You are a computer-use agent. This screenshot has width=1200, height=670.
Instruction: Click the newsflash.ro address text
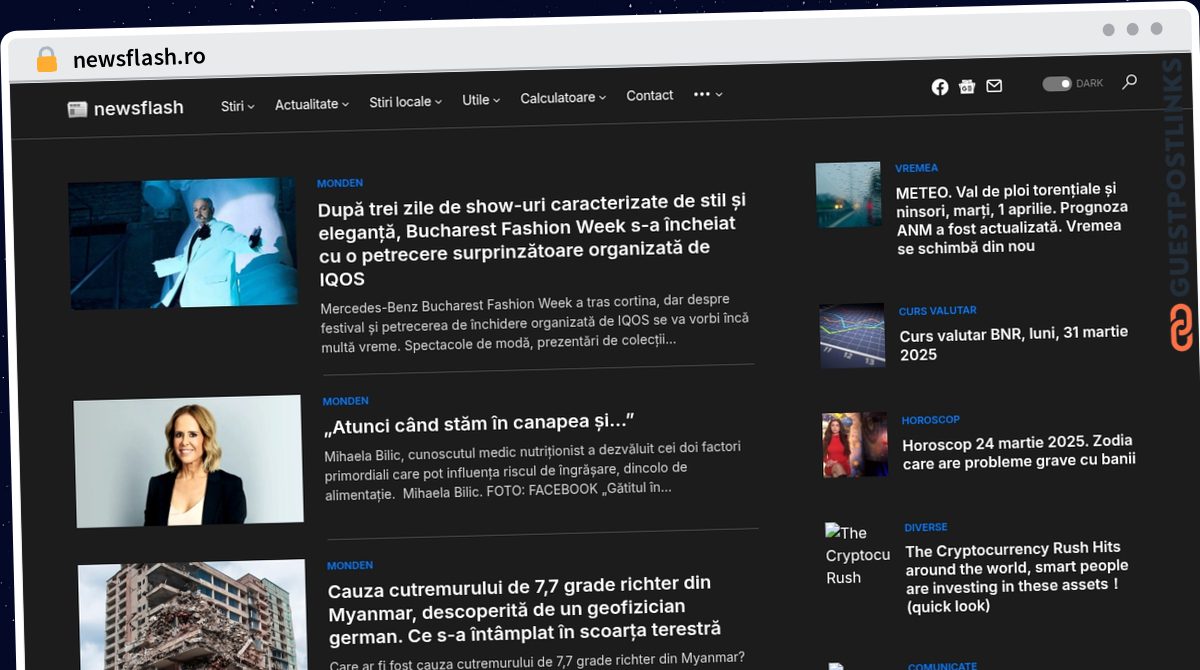(139, 58)
